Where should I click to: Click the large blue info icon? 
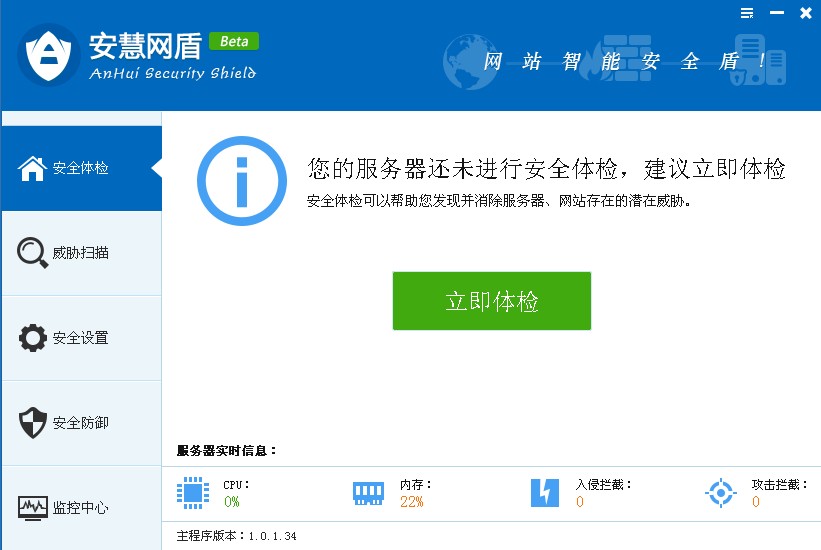(242, 181)
